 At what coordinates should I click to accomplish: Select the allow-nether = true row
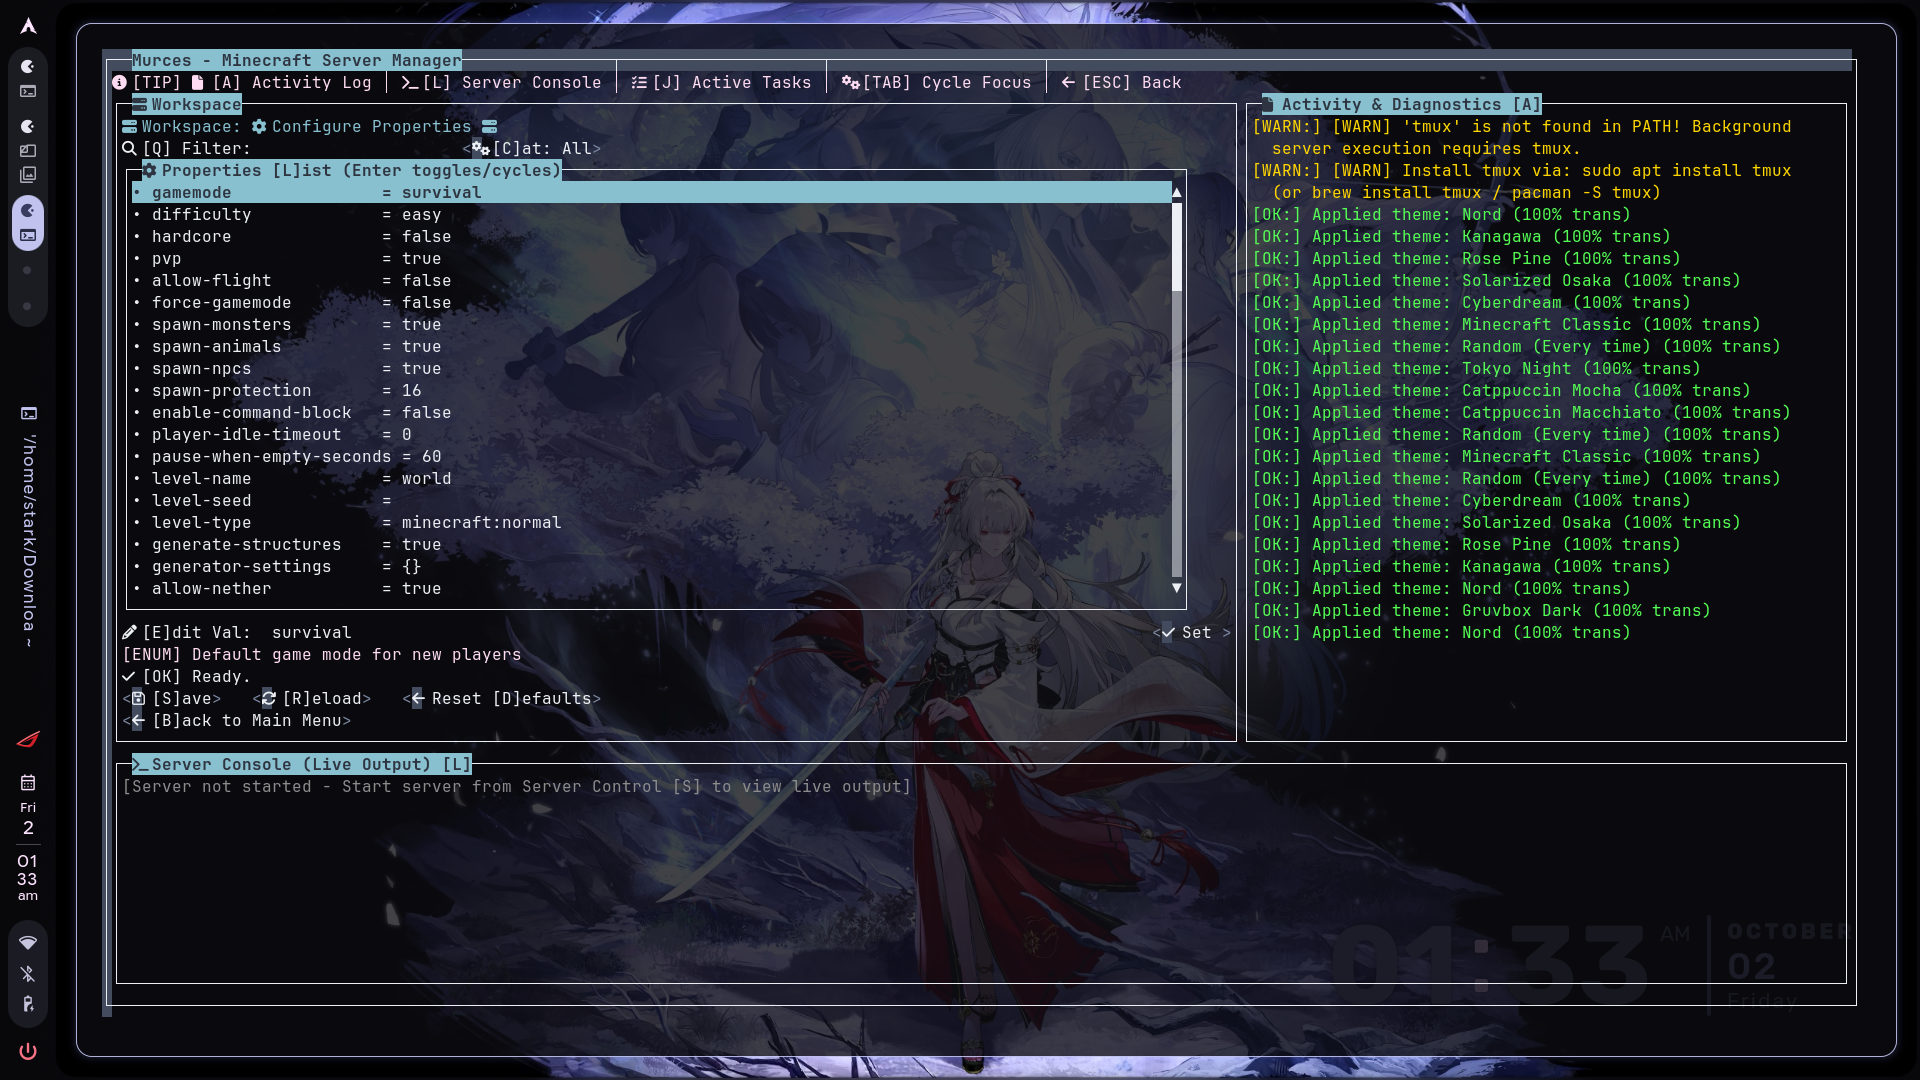click(x=652, y=589)
